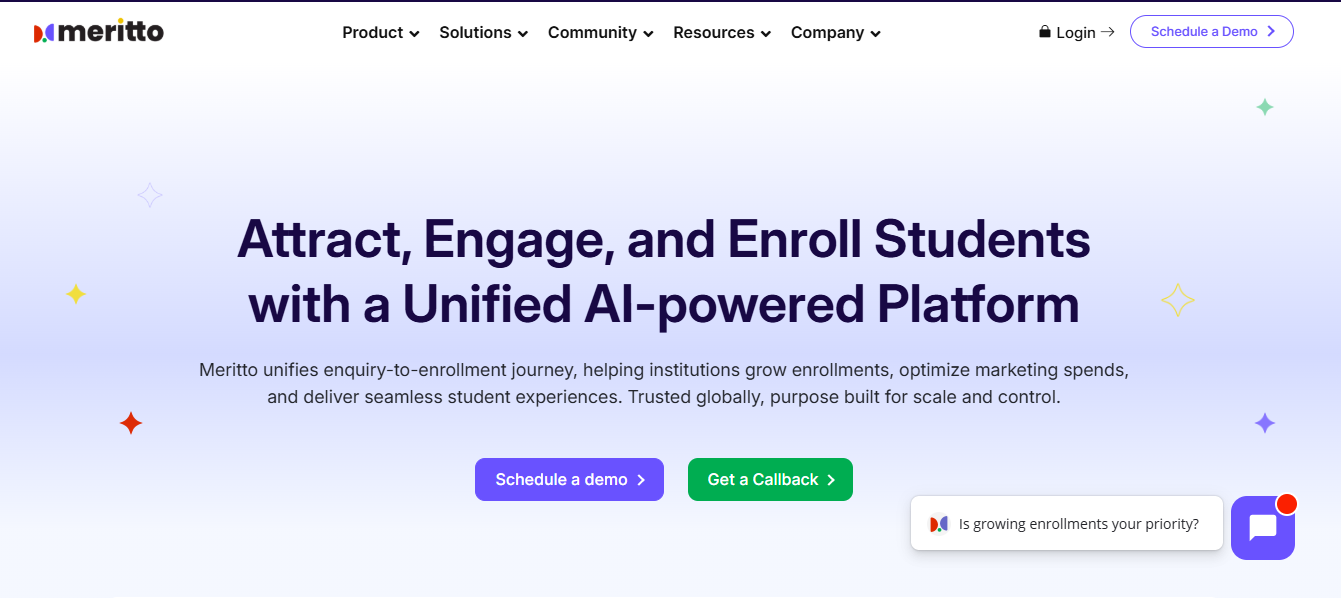Click the arrow icon after Login

[1107, 32]
